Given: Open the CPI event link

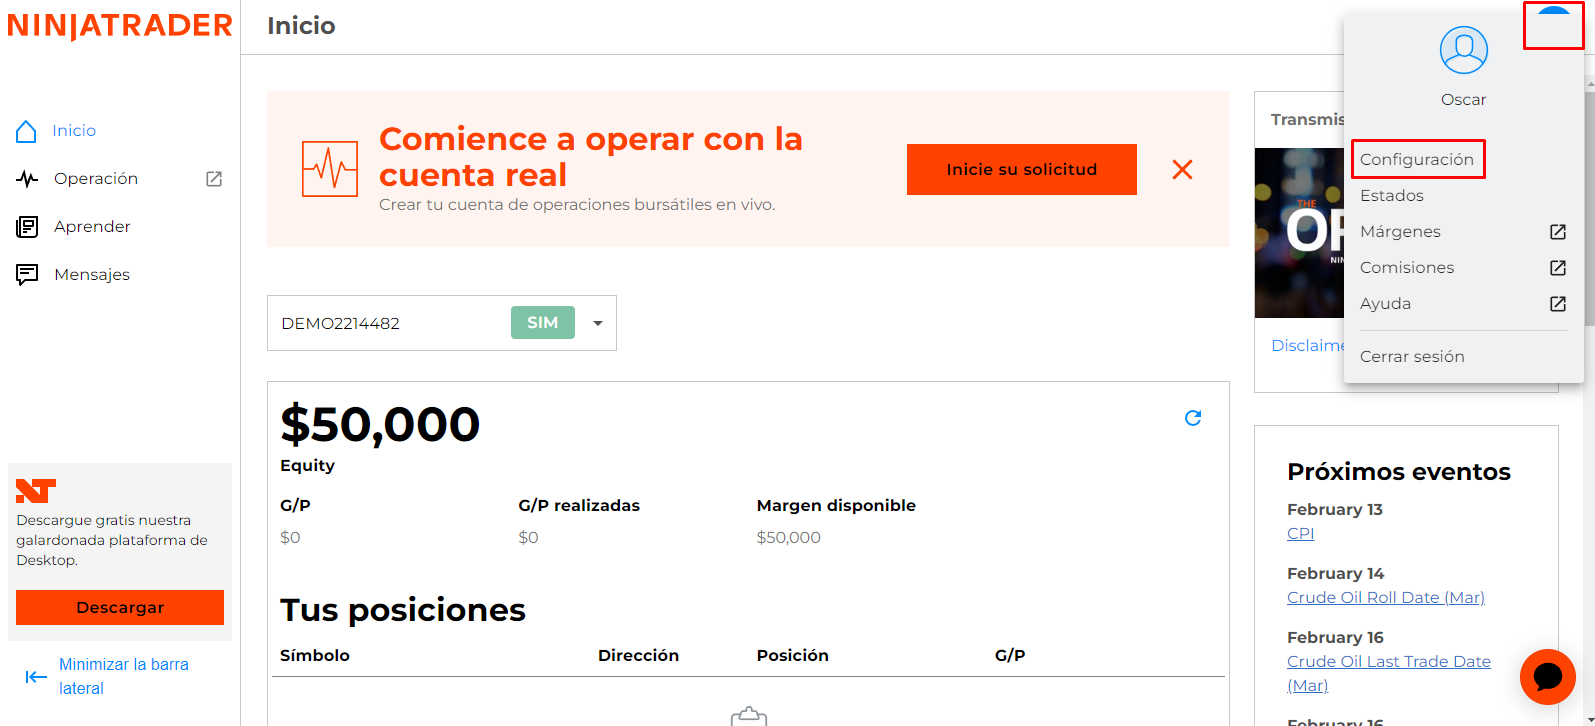Looking at the screenshot, I should tap(1301, 534).
